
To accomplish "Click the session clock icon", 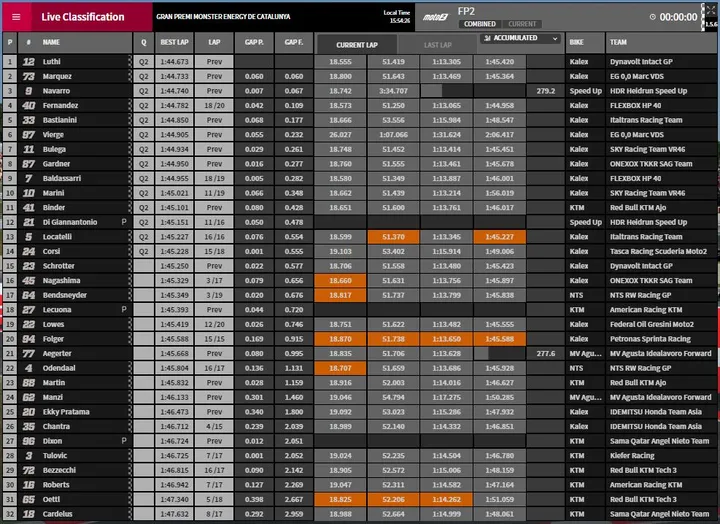I will [652, 17].
